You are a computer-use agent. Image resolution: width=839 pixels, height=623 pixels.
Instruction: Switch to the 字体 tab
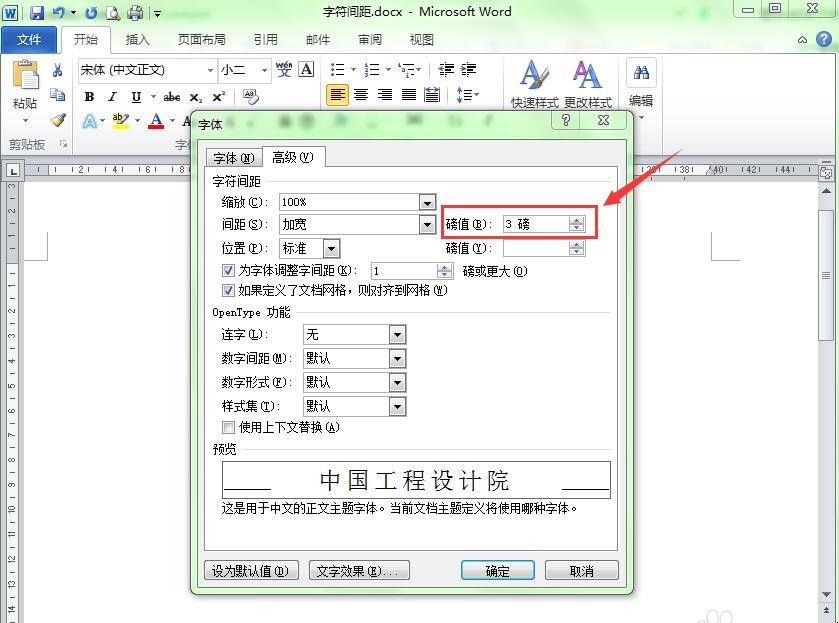(x=234, y=157)
